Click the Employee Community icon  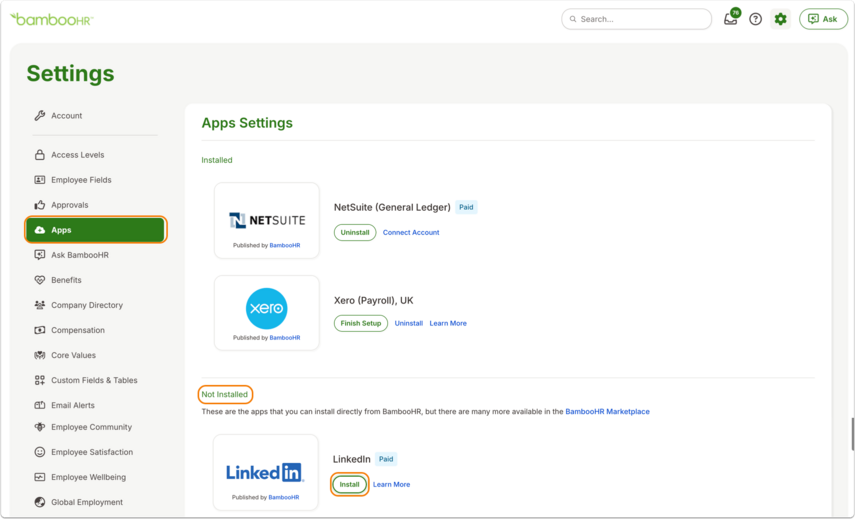[40, 427]
